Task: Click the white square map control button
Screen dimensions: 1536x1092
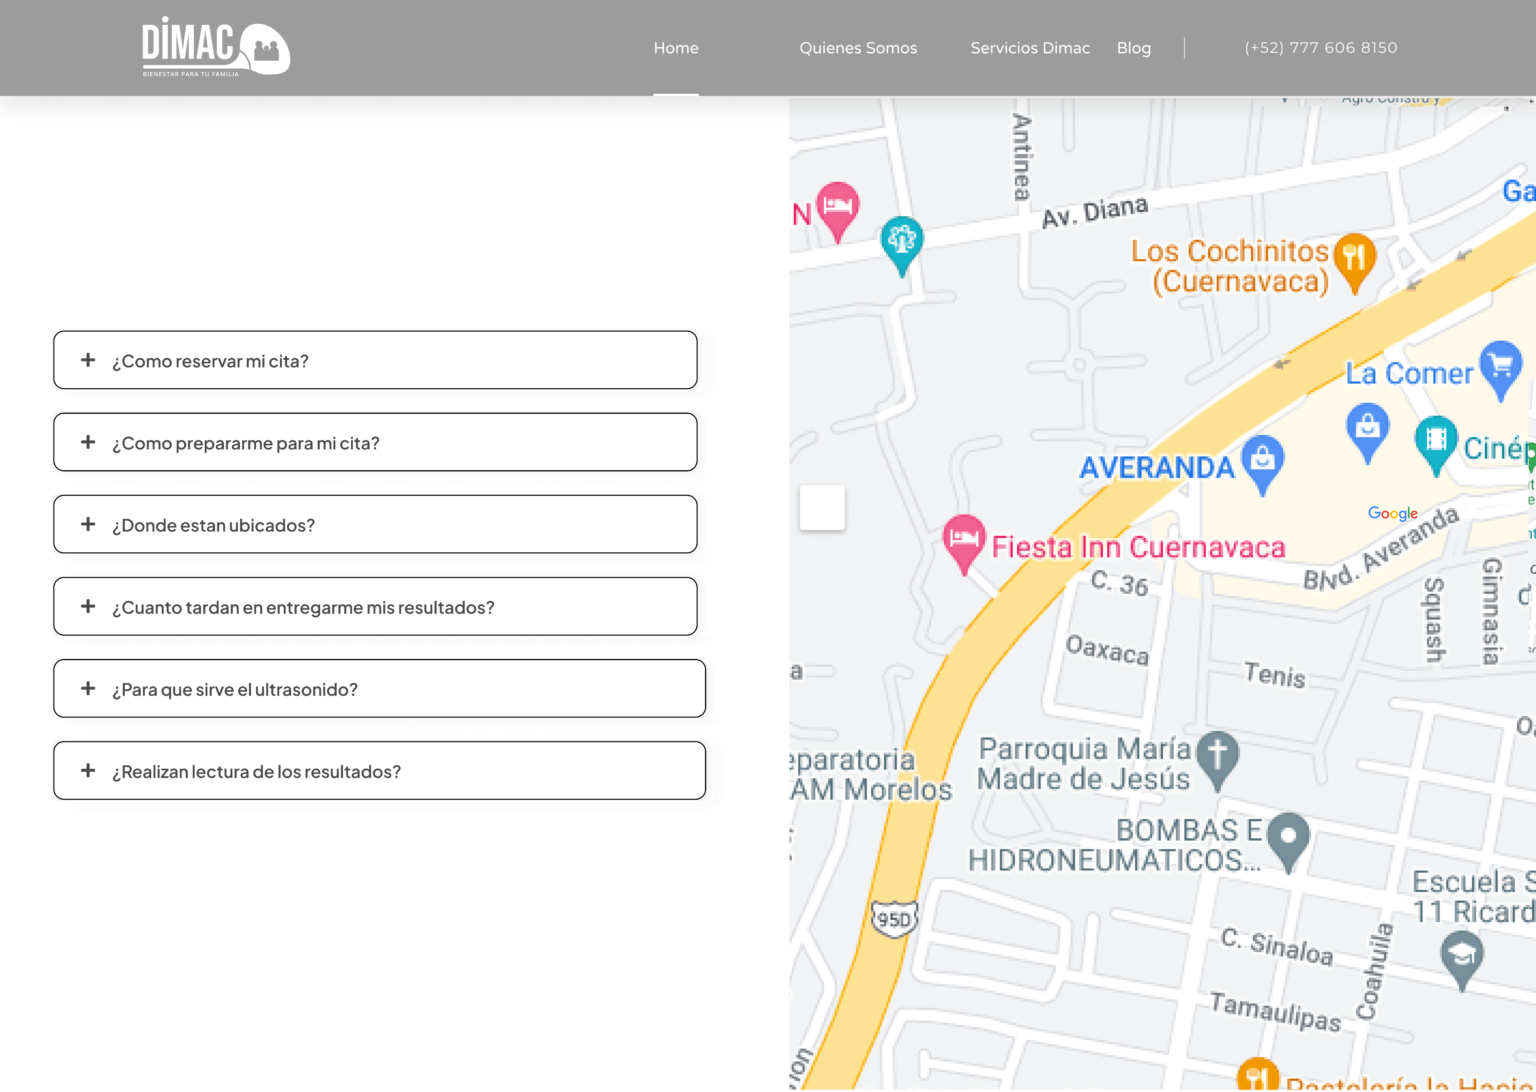Action: click(x=822, y=507)
